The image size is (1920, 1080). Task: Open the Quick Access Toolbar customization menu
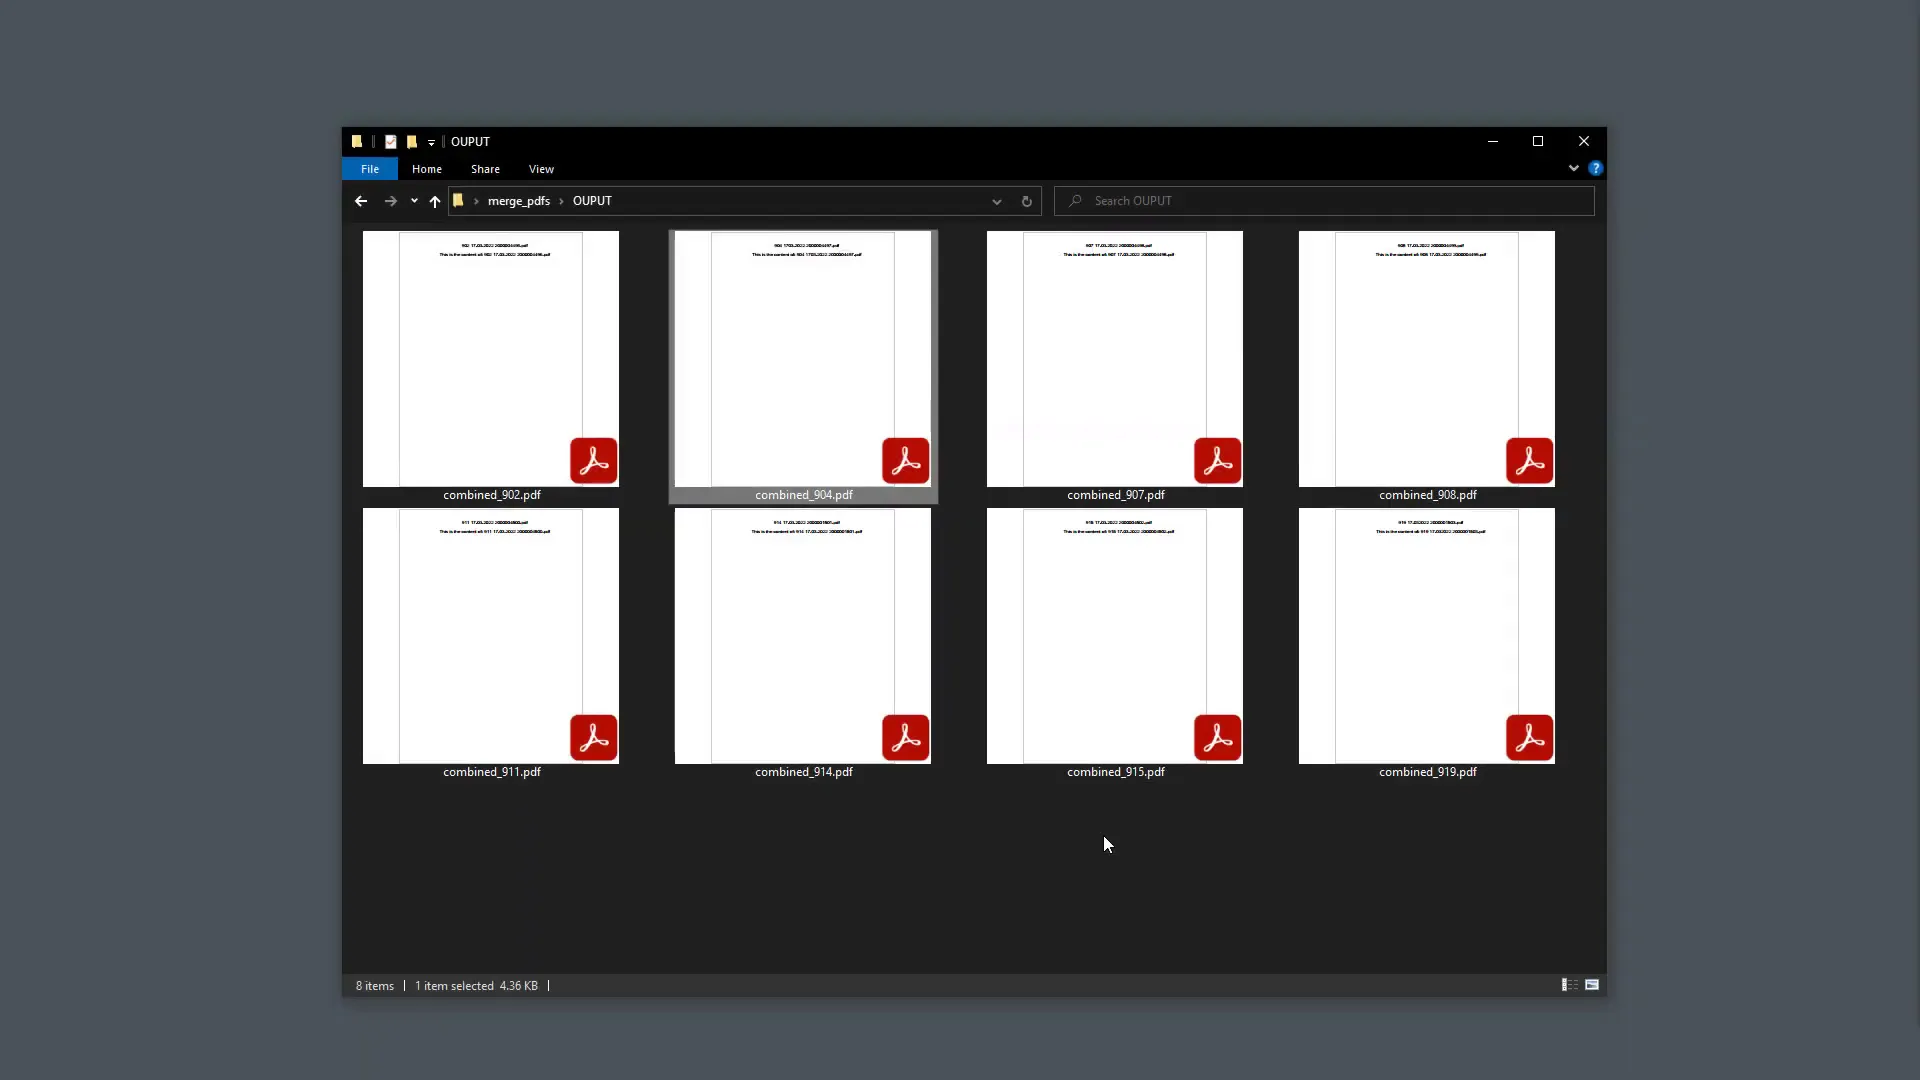pyautogui.click(x=431, y=141)
